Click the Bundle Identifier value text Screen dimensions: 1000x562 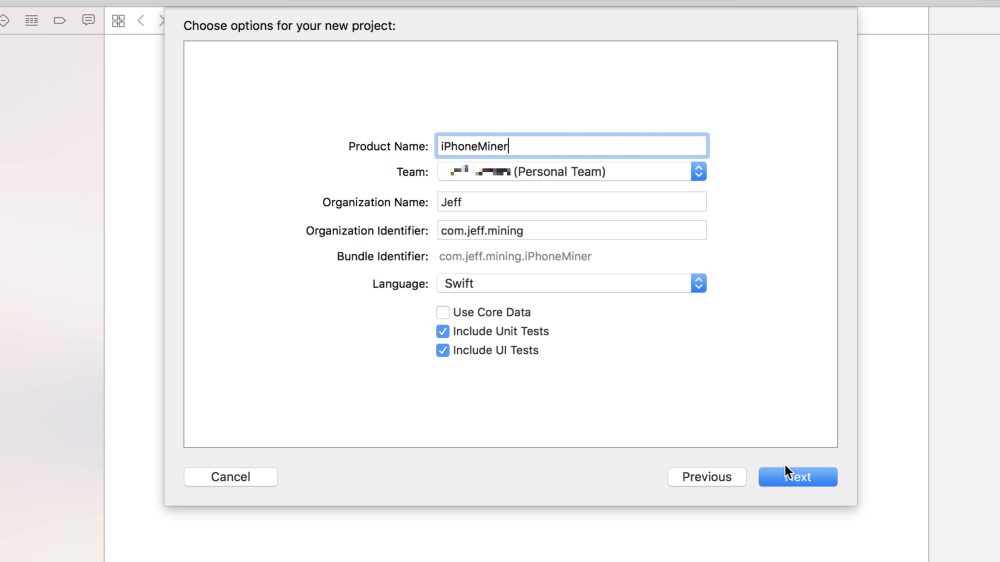click(x=515, y=257)
